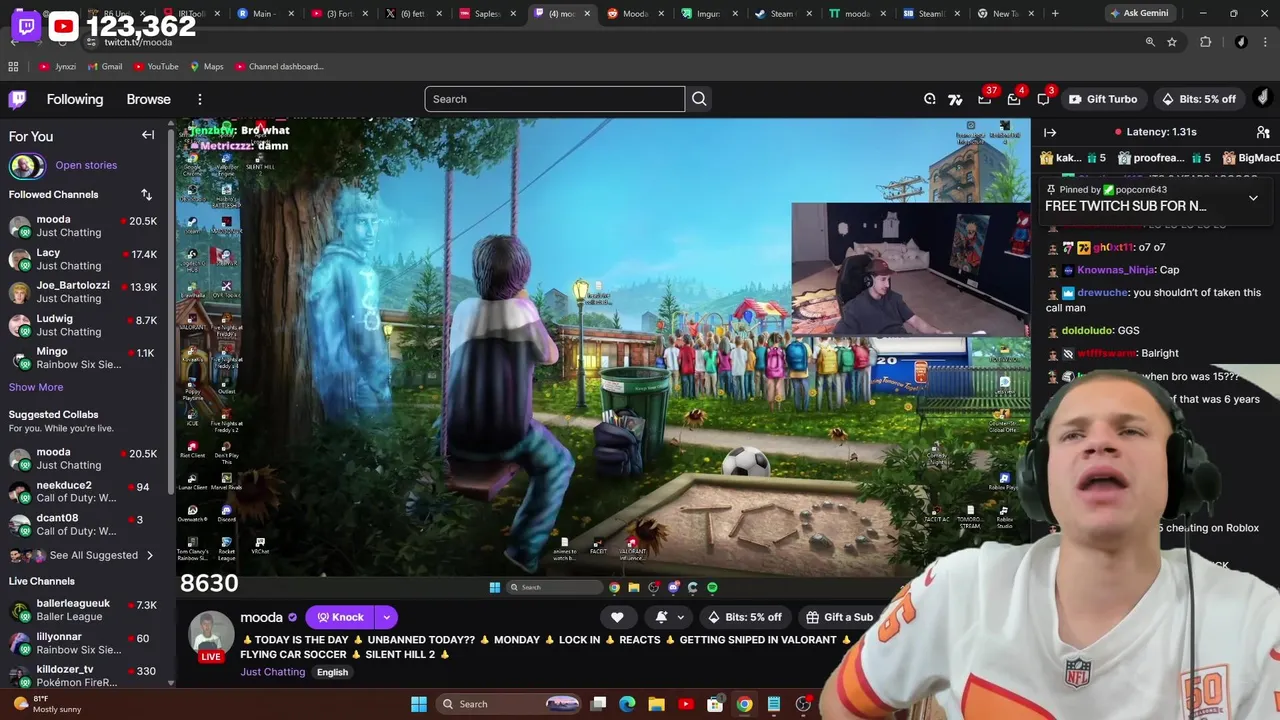Switch to the Imgur browser tab
The width and height of the screenshot is (1280, 720).
(709, 13)
